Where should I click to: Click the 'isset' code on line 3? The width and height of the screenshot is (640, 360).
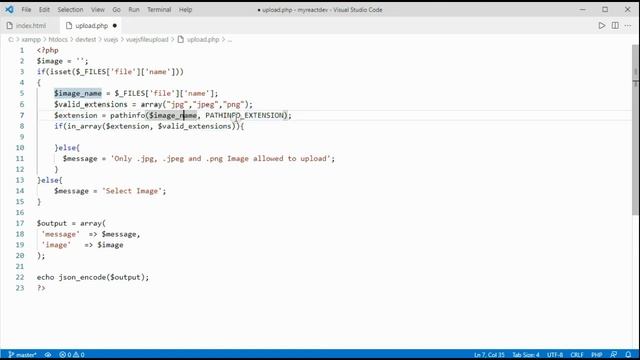click(60, 72)
